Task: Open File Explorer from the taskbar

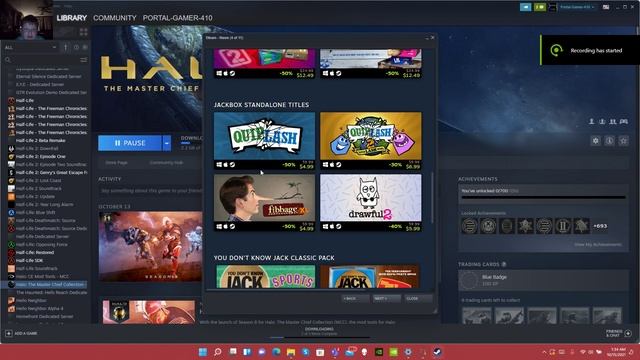Action: [291, 352]
